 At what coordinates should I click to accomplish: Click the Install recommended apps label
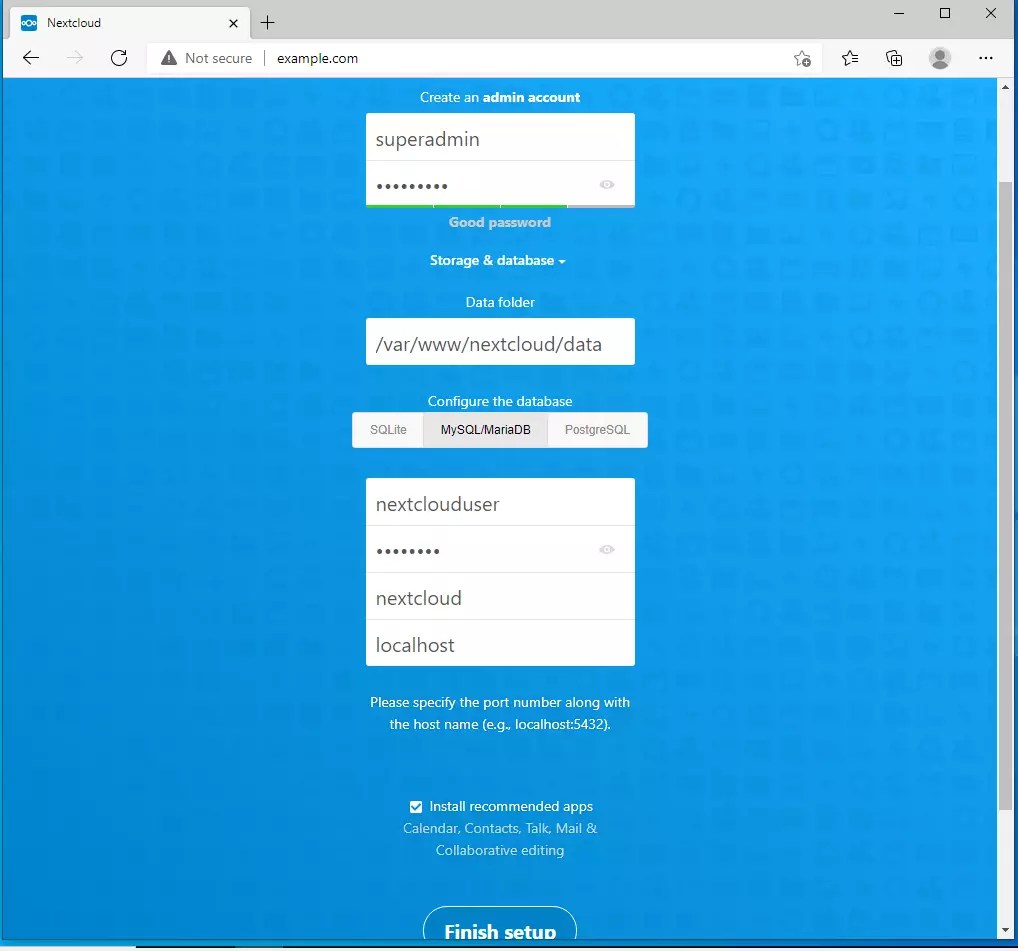511,806
